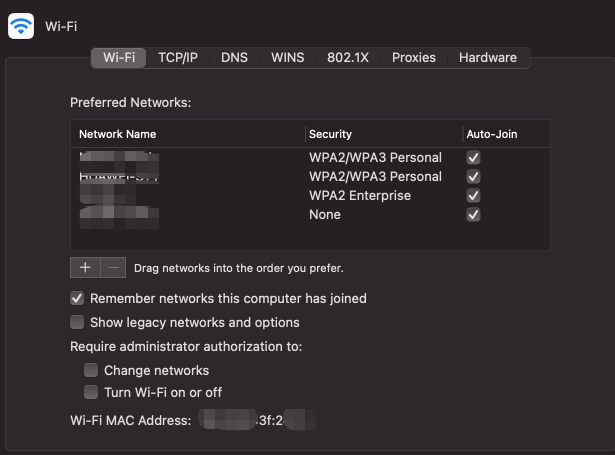
Task: Click the Wi-Fi icon in header
Action: (21, 25)
